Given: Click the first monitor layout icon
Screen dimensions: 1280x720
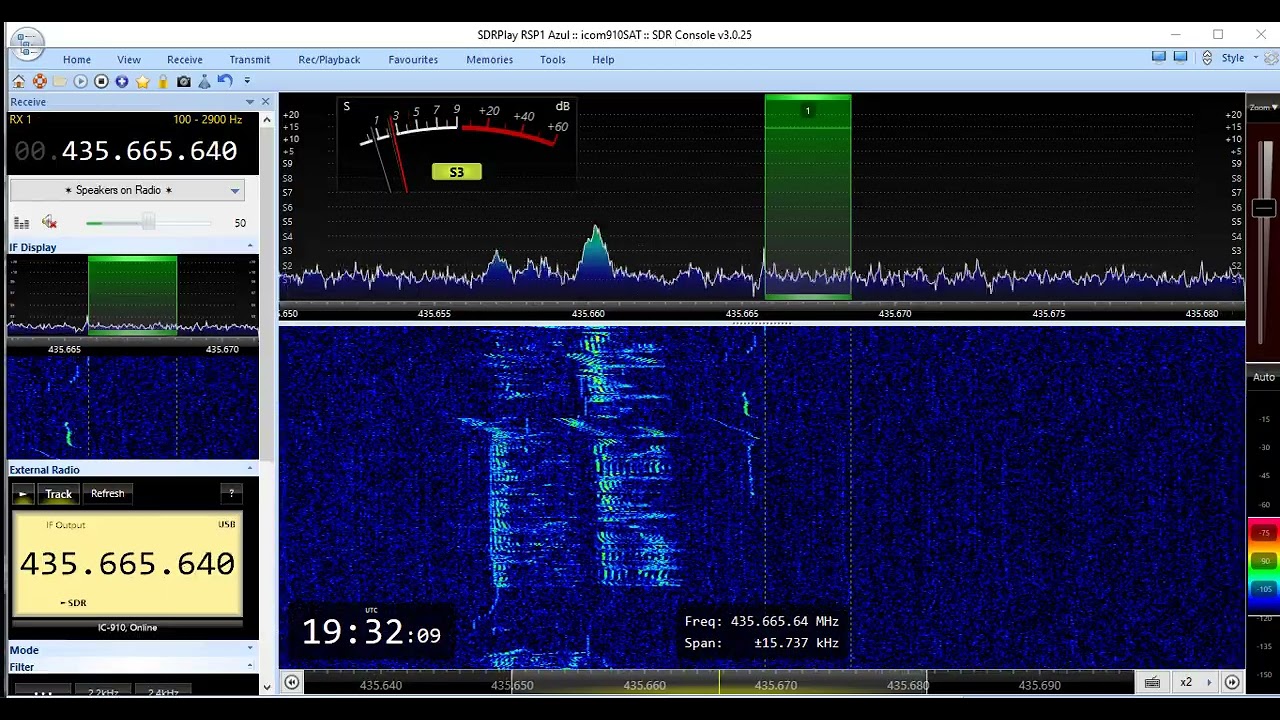Looking at the screenshot, I should pyautogui.click(x=1159, y=58).
